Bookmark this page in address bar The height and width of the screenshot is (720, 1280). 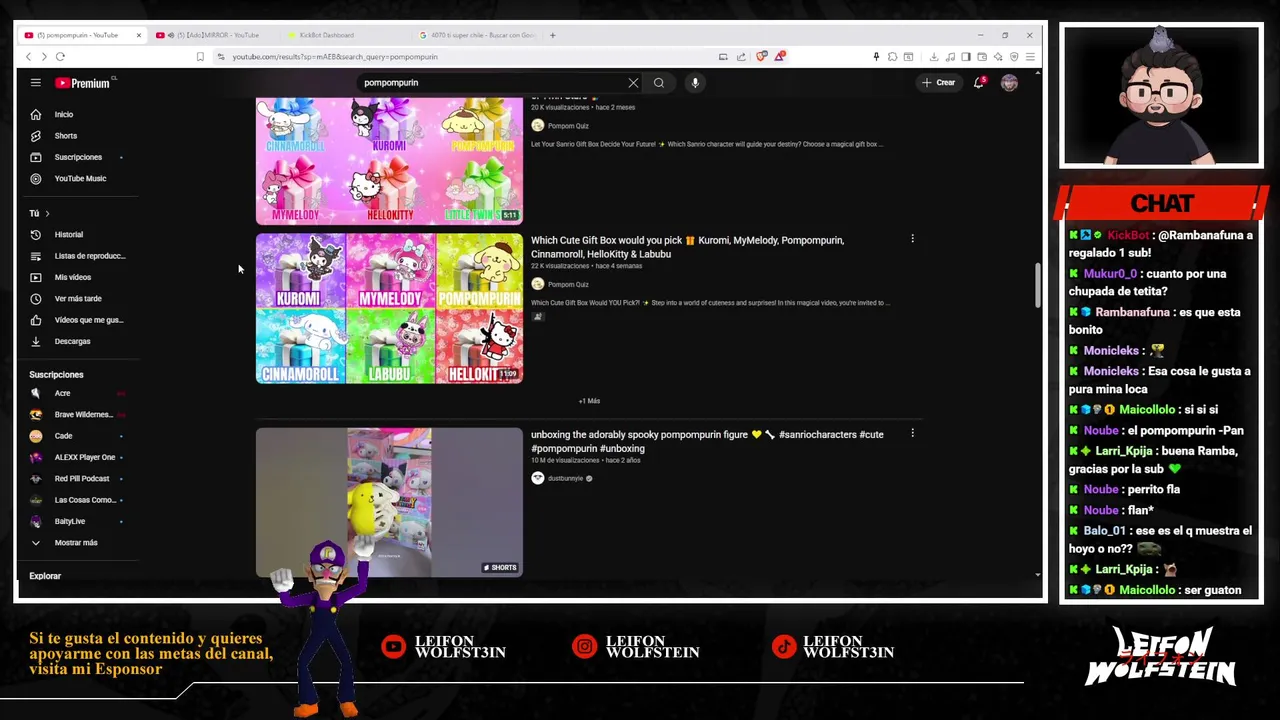coord(200,57)
